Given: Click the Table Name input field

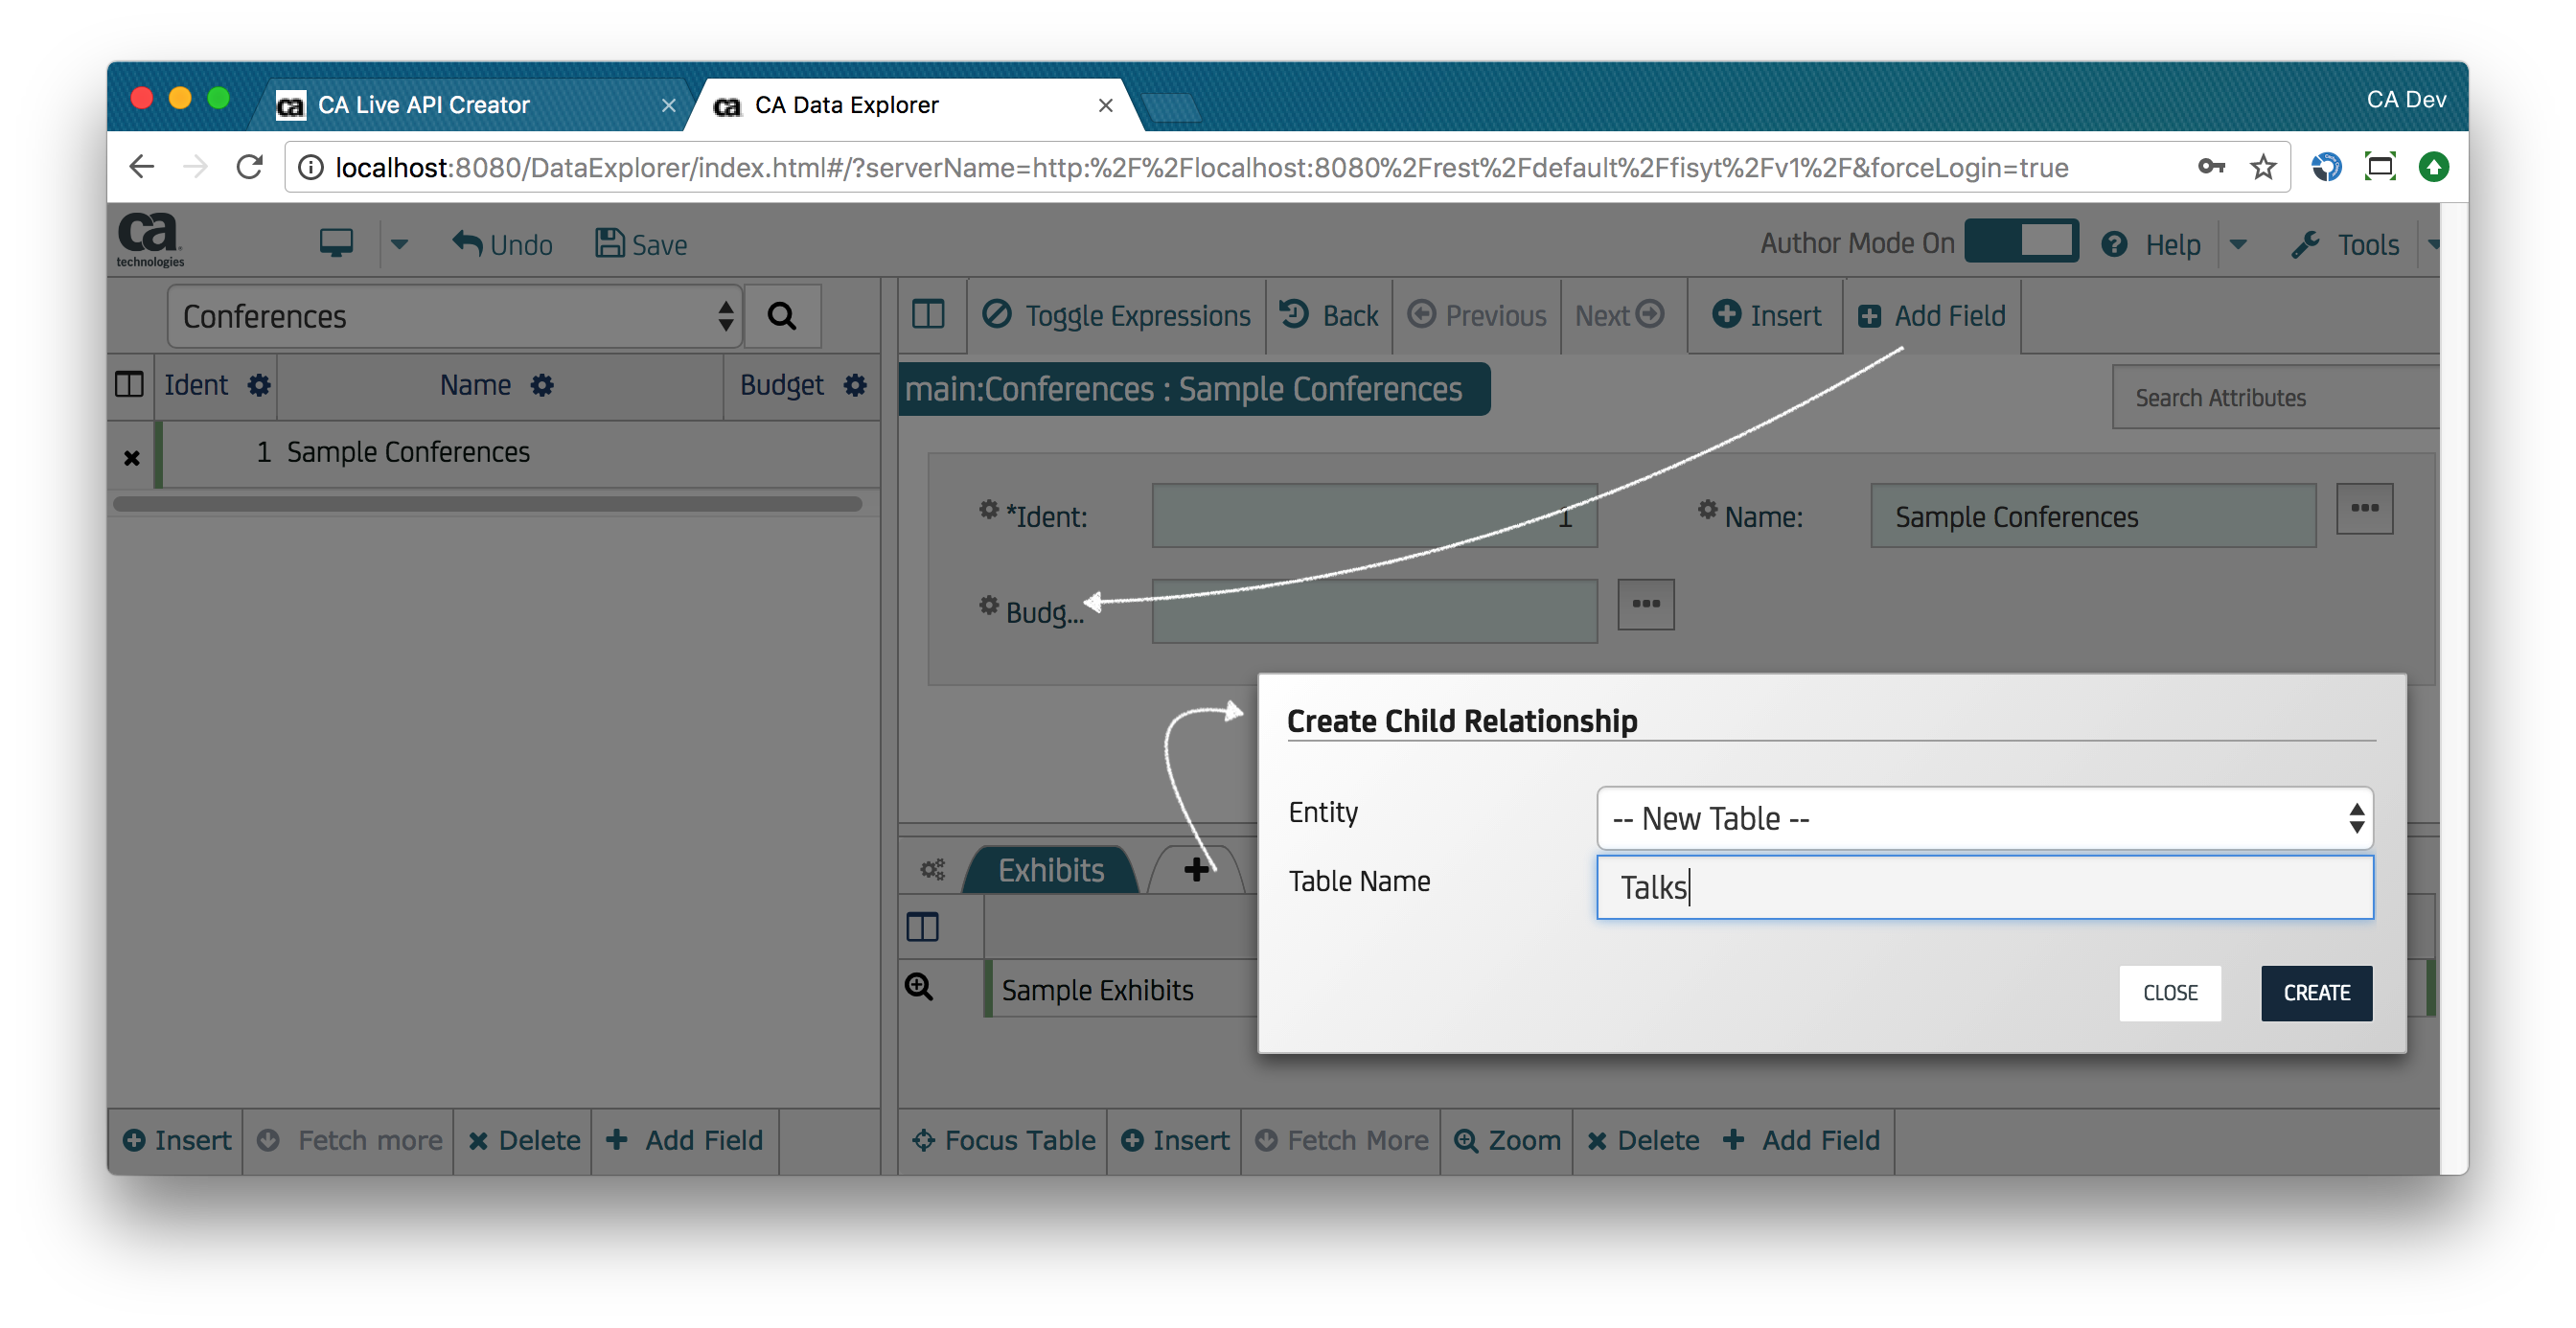Looking at the screenshot, I should click(1984, 886).
